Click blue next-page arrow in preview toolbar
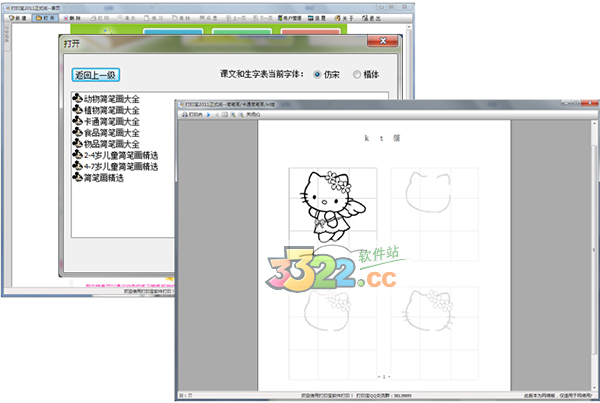The height and width of the screenshot is (403, 600). coord(209,114)
